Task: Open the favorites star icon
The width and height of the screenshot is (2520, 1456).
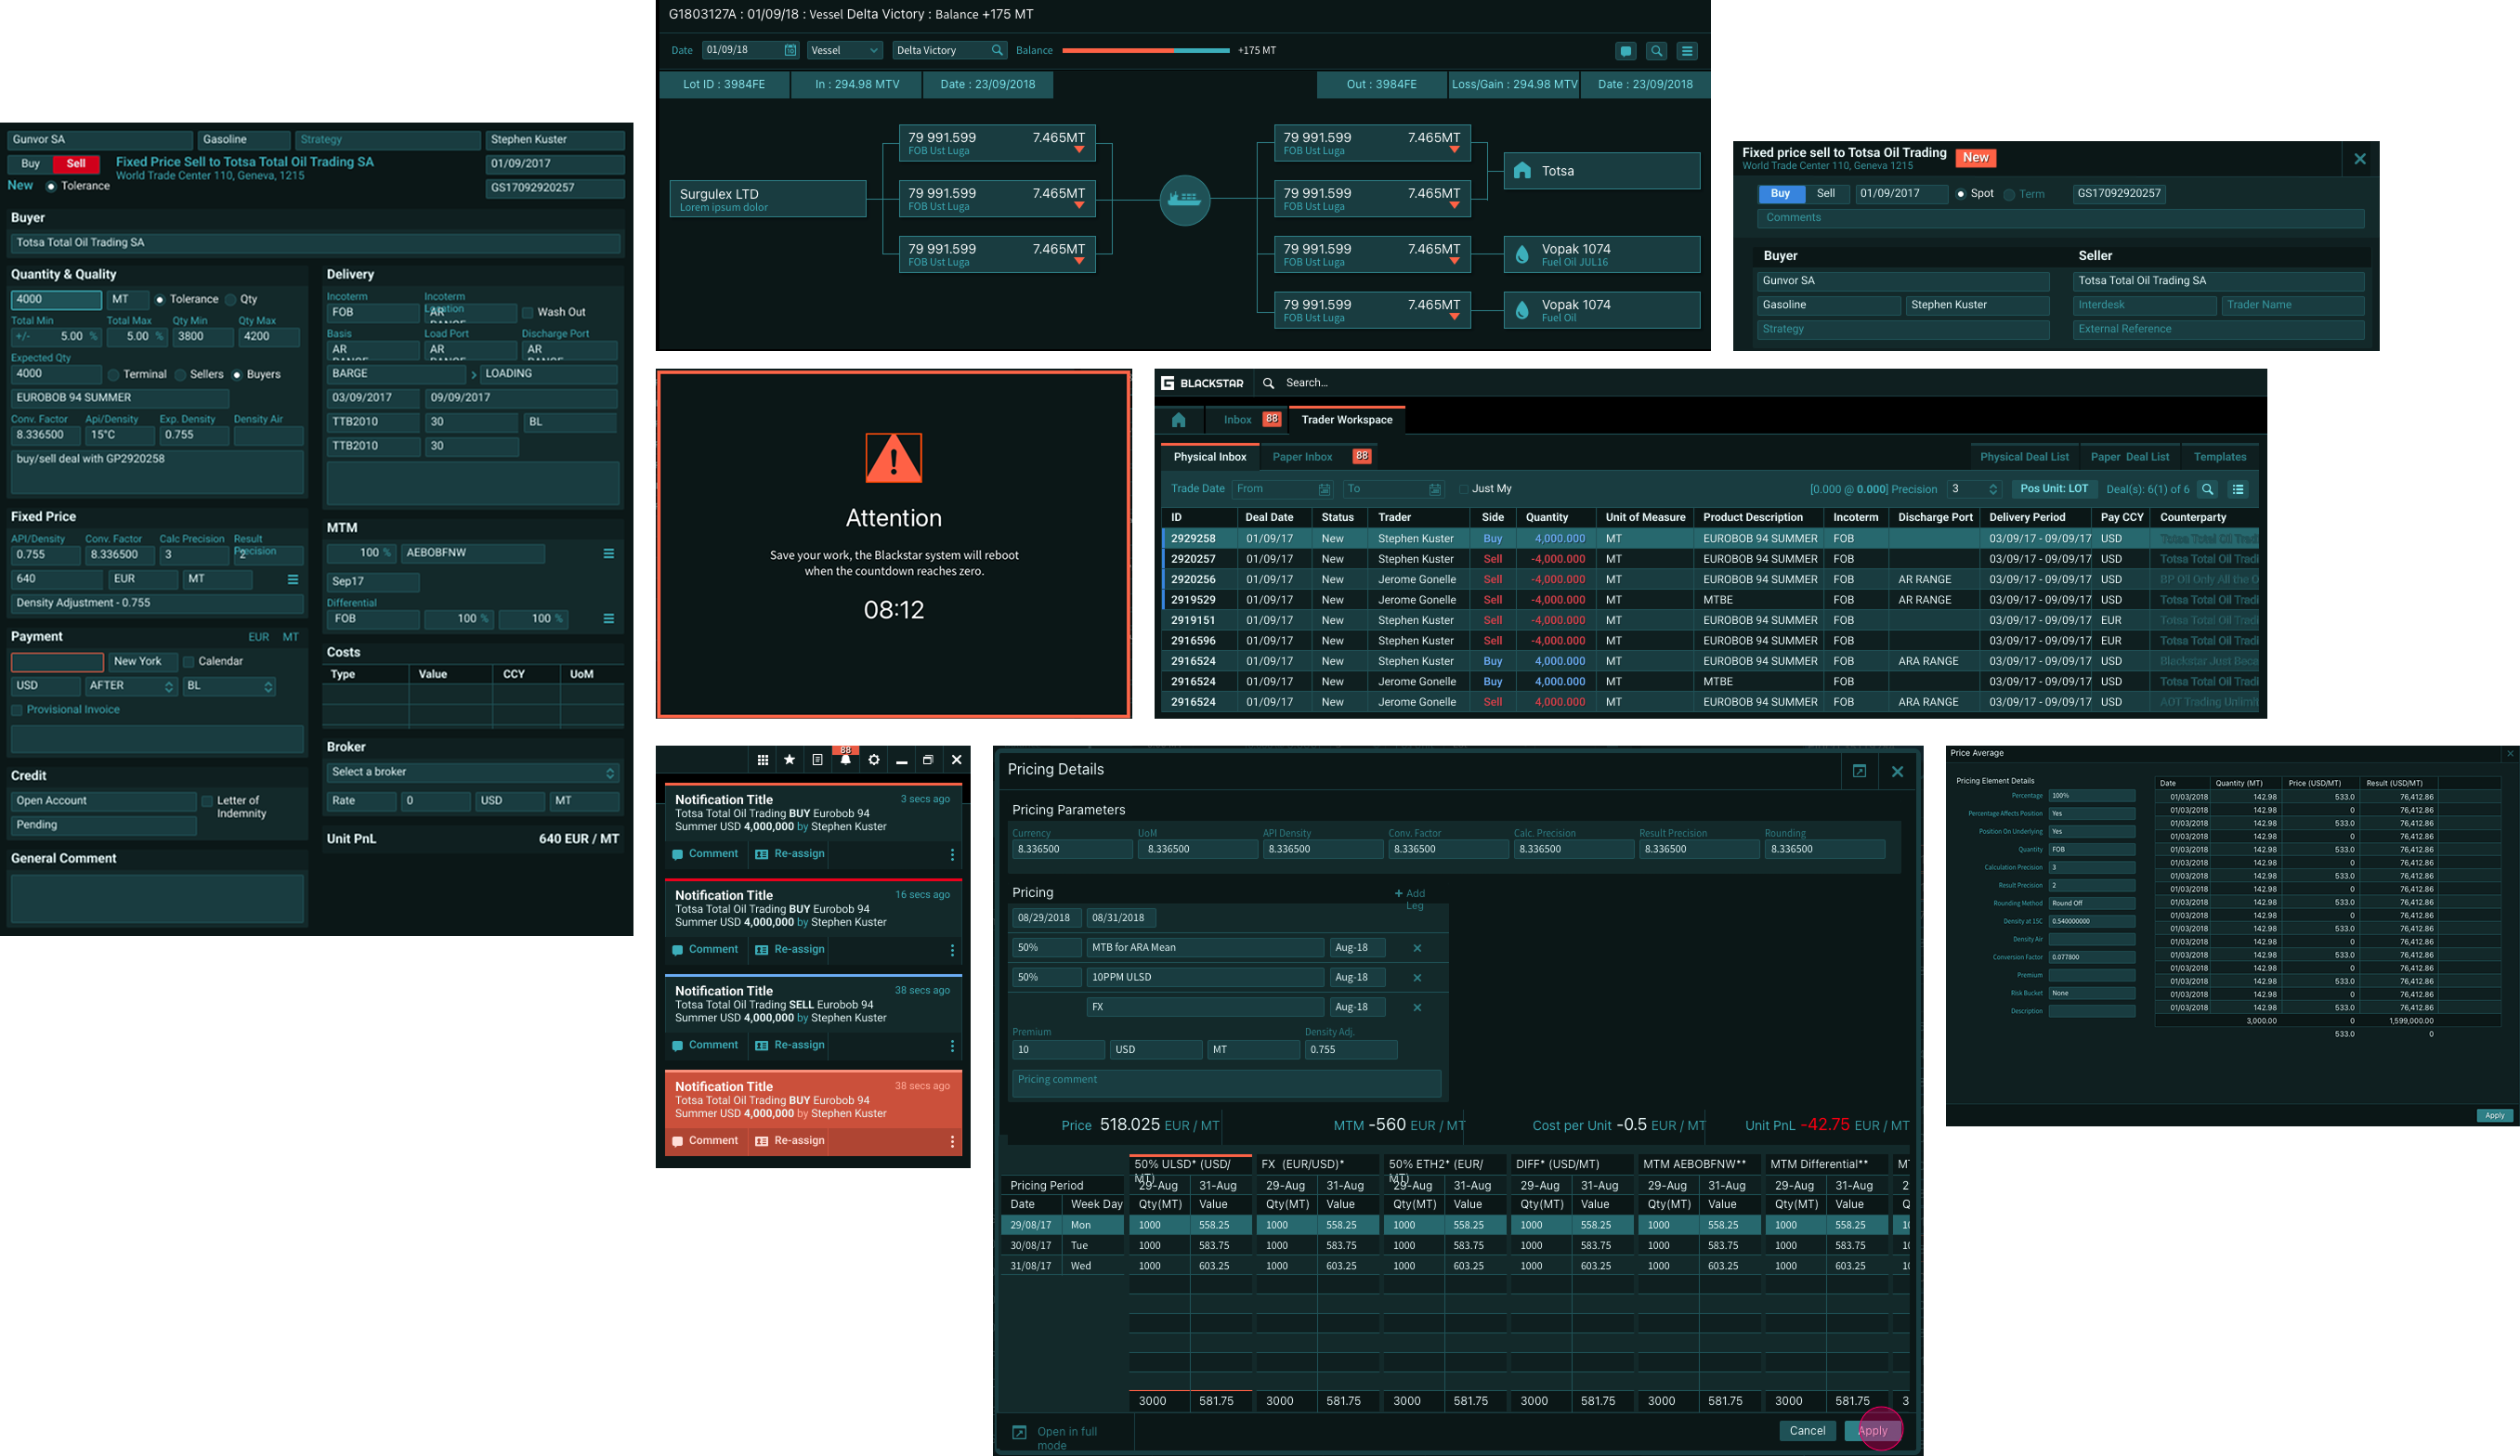Action: click(x=790, y=760)
